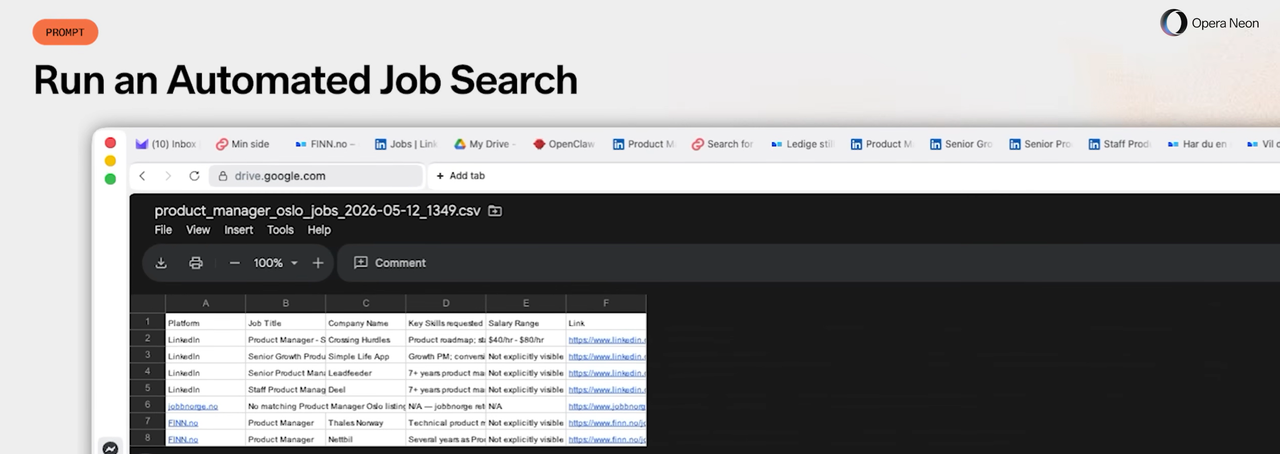The width and height of the screenshot is (1280, 454).
Task: Open the Tools menu
Action: 280,230
